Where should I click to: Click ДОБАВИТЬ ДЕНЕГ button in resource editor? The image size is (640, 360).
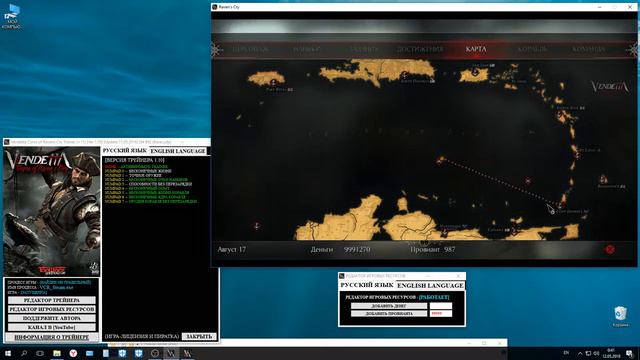click(x=389, y=306)
